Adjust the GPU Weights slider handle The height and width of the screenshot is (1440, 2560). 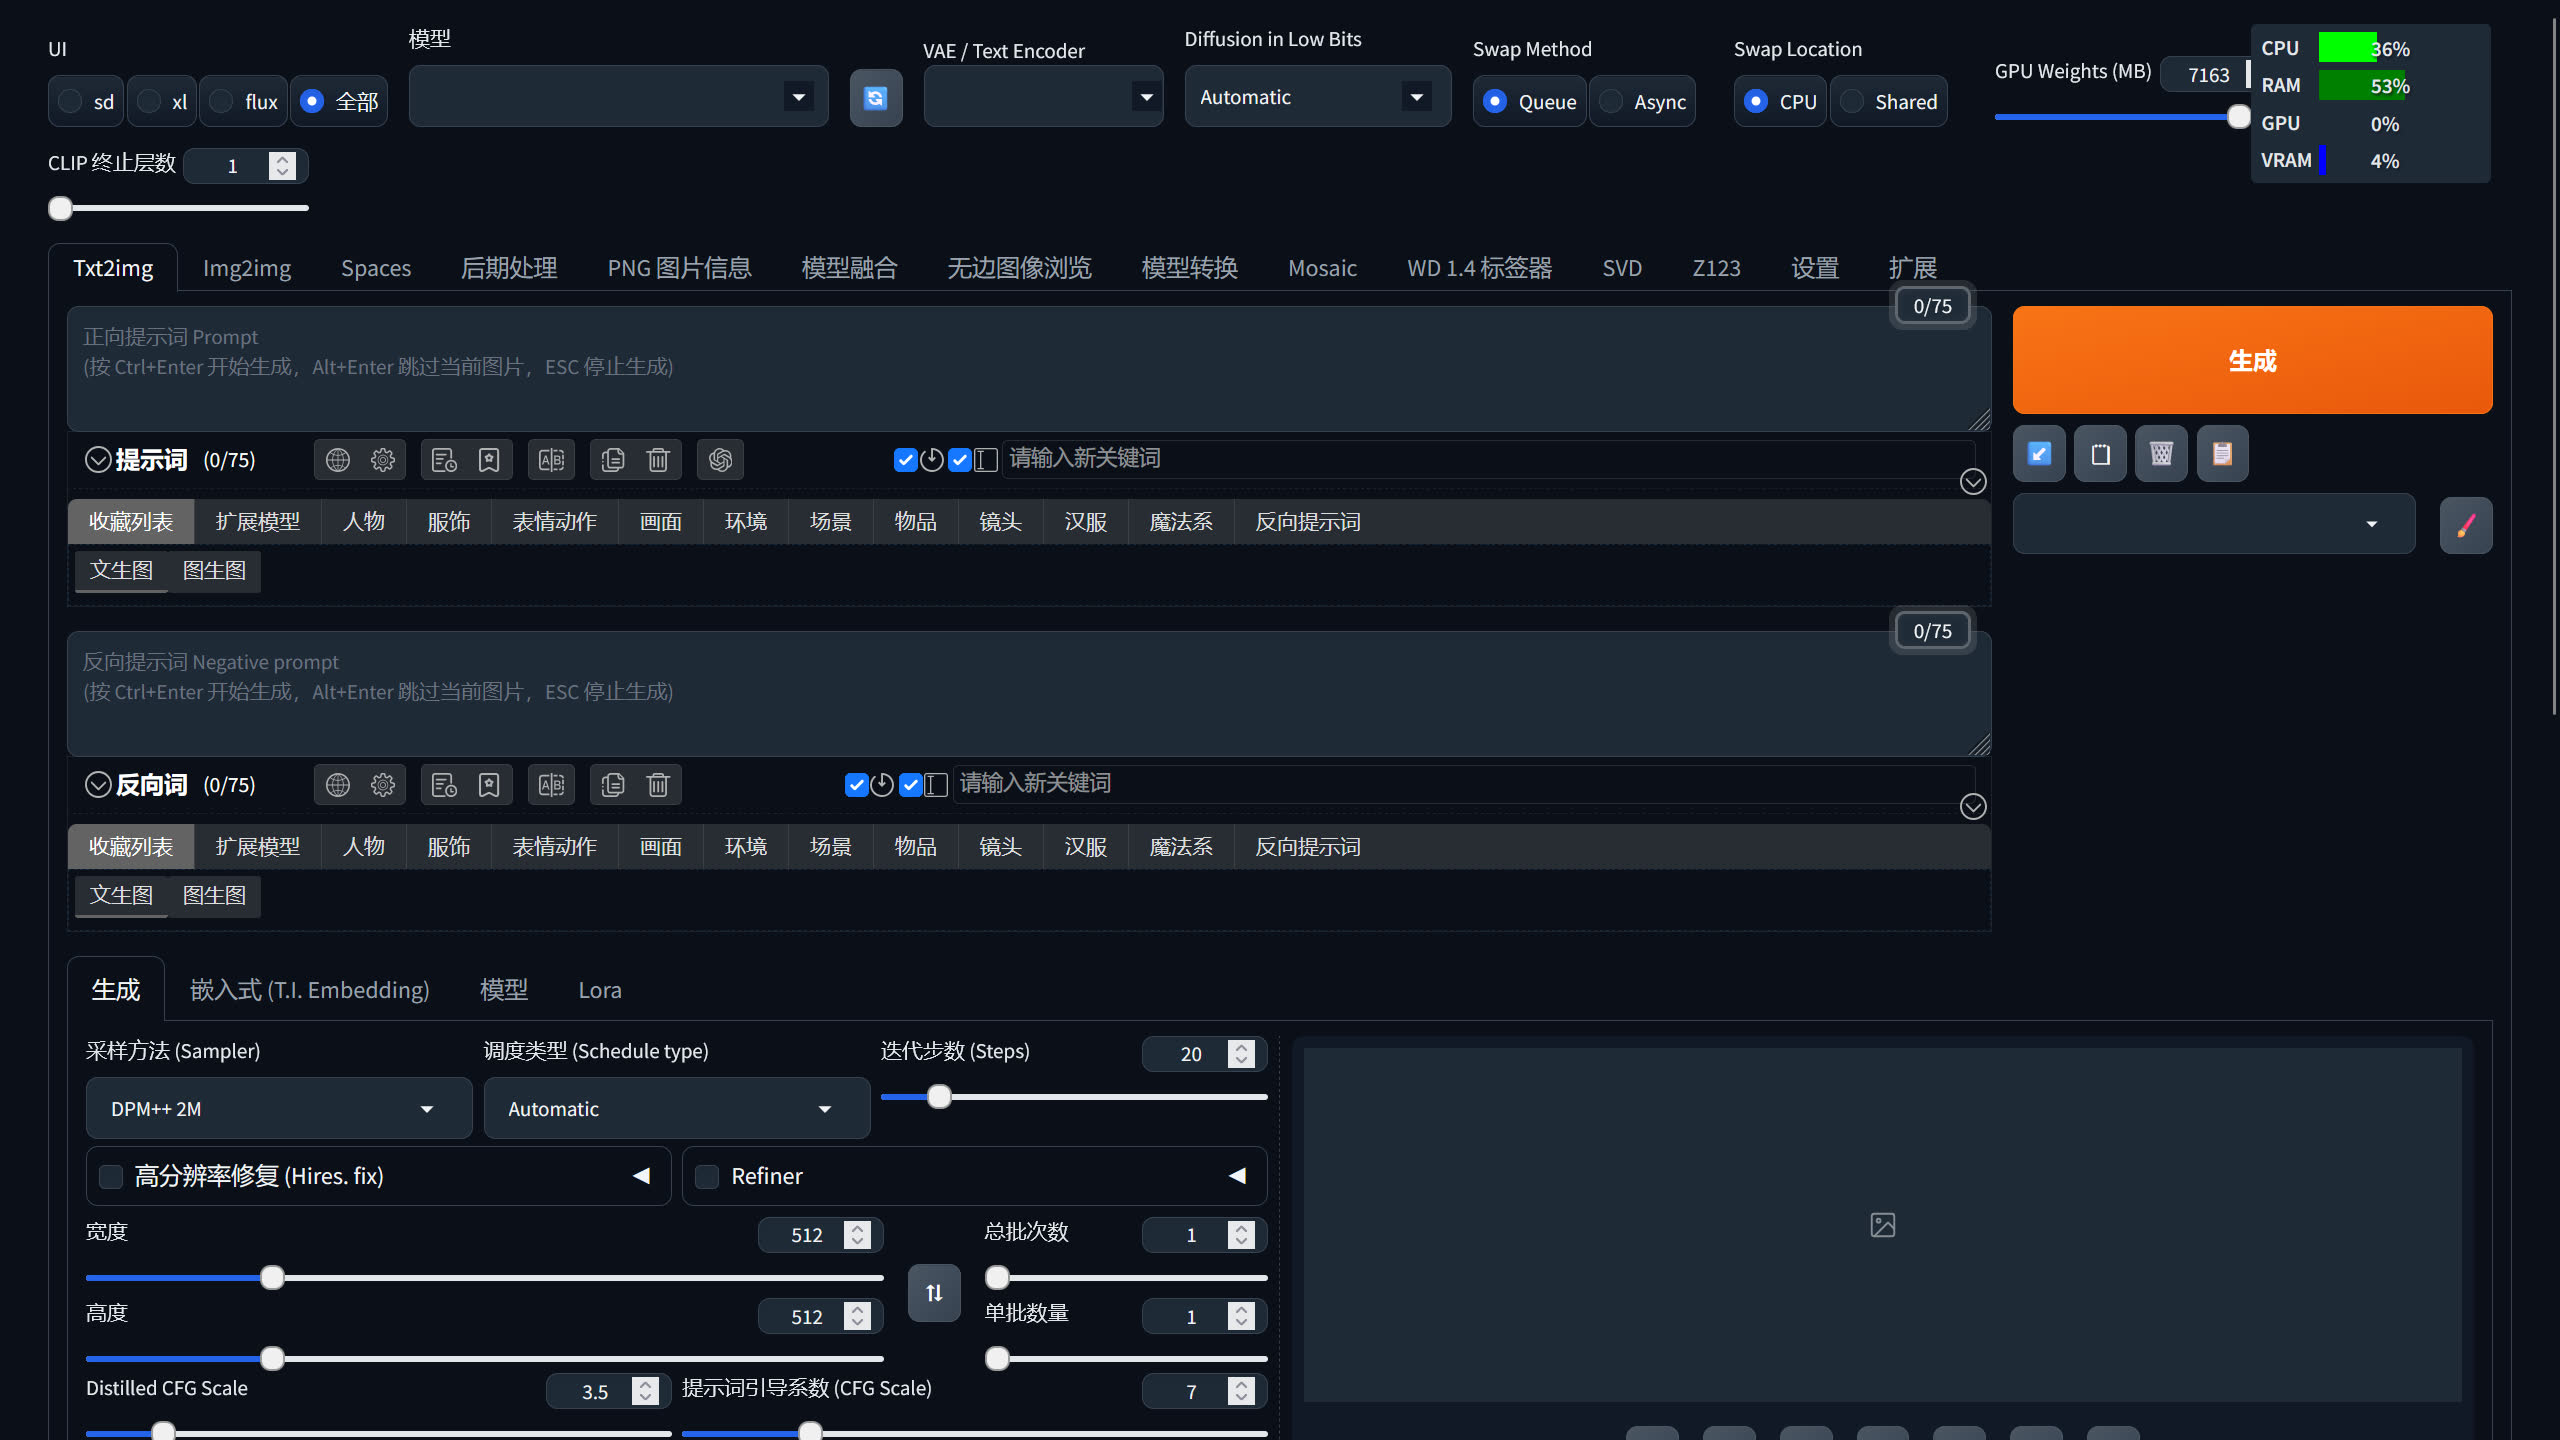[x=2239, y=117]
